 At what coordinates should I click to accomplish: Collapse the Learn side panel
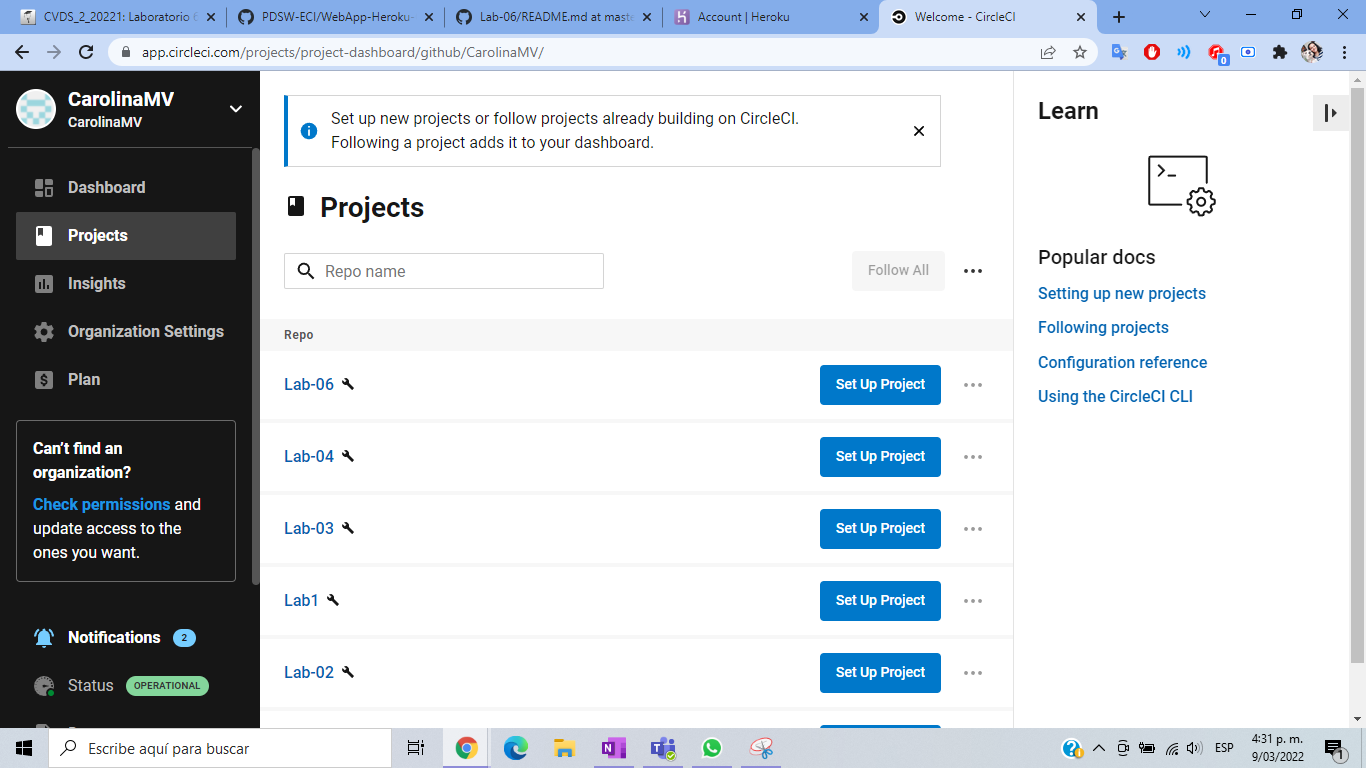(x=1331, y=113)
